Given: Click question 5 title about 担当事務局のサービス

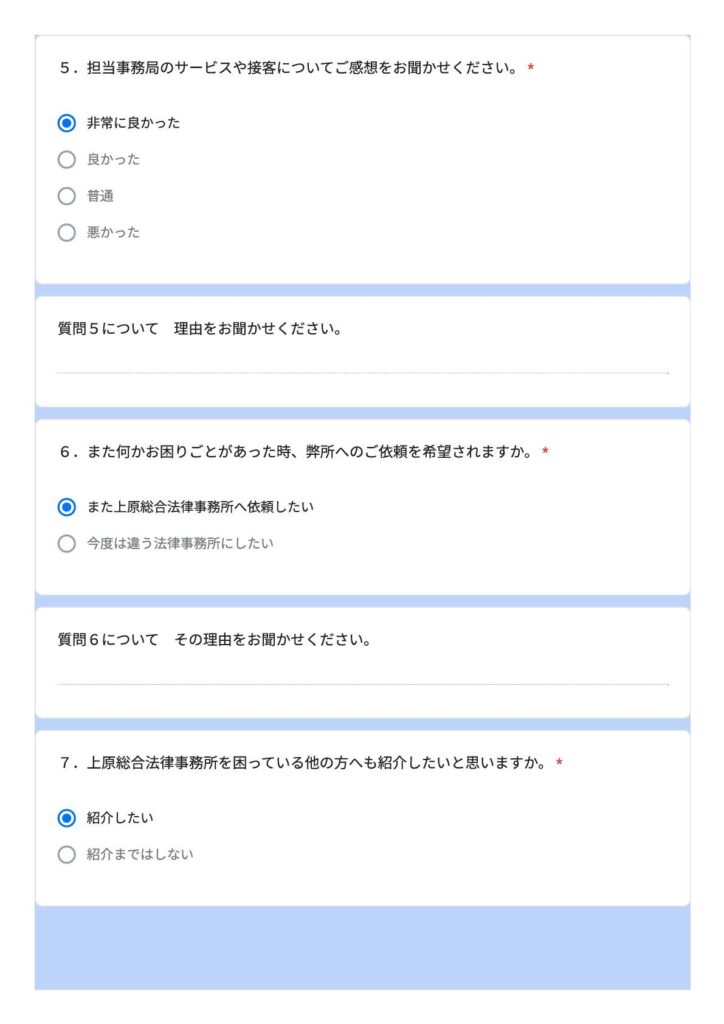Looking at the screenshot, I should pyautogui.click(x=288, y=68).
